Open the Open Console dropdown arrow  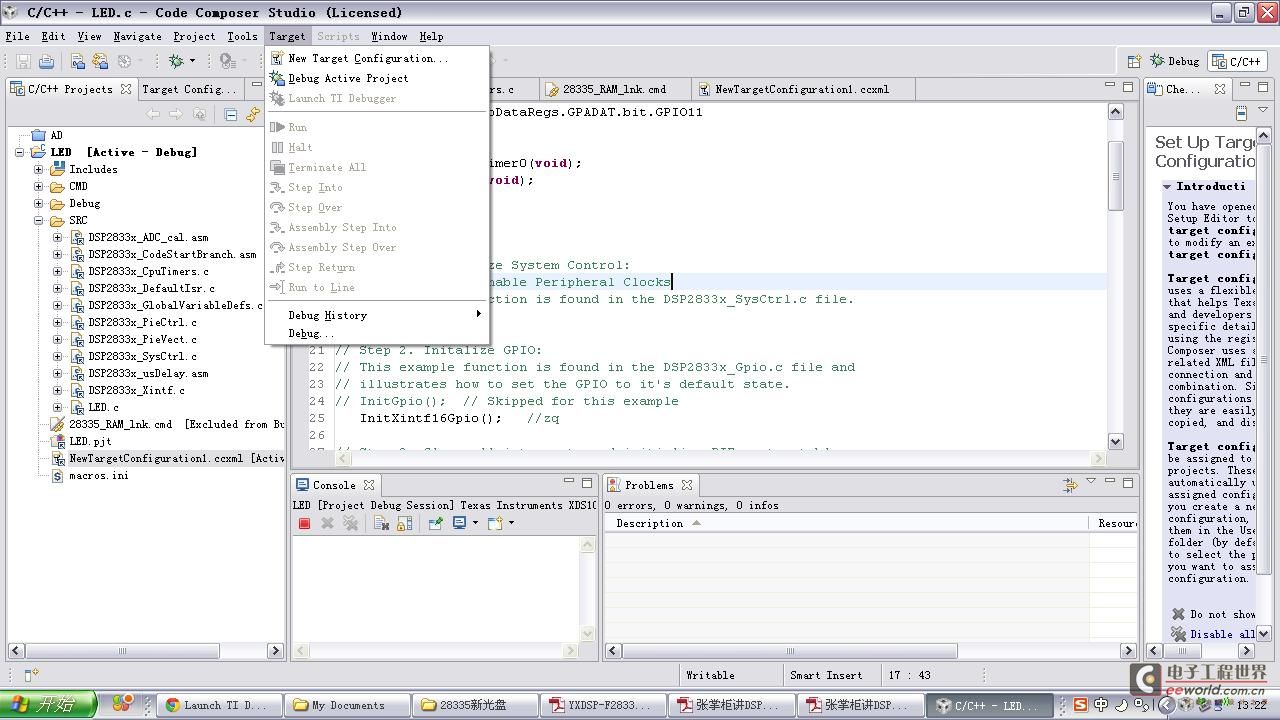511,523
